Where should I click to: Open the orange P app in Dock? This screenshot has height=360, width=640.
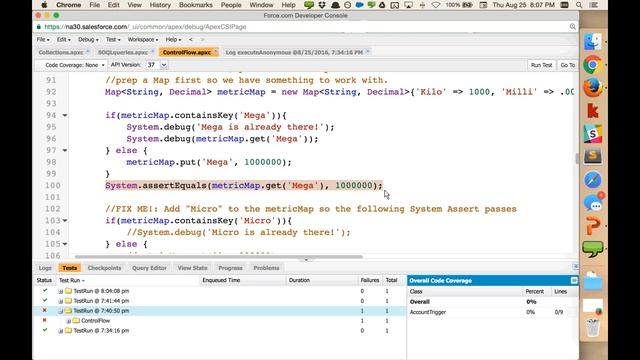tap(593, 226)
